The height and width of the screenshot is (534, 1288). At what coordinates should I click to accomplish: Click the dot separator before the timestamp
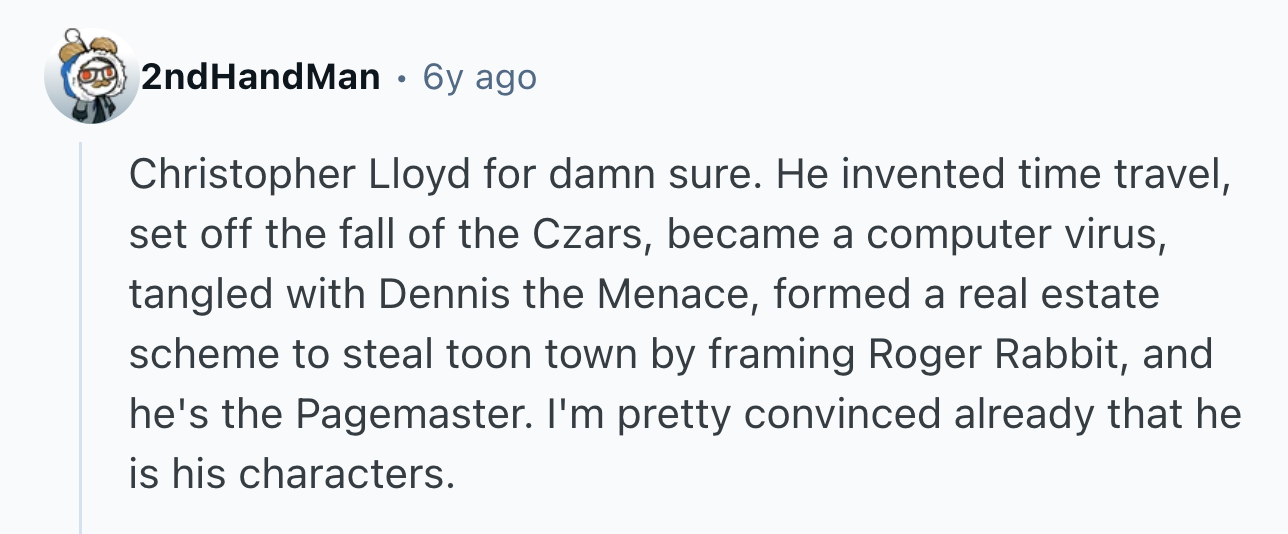[x=401, y=77]
